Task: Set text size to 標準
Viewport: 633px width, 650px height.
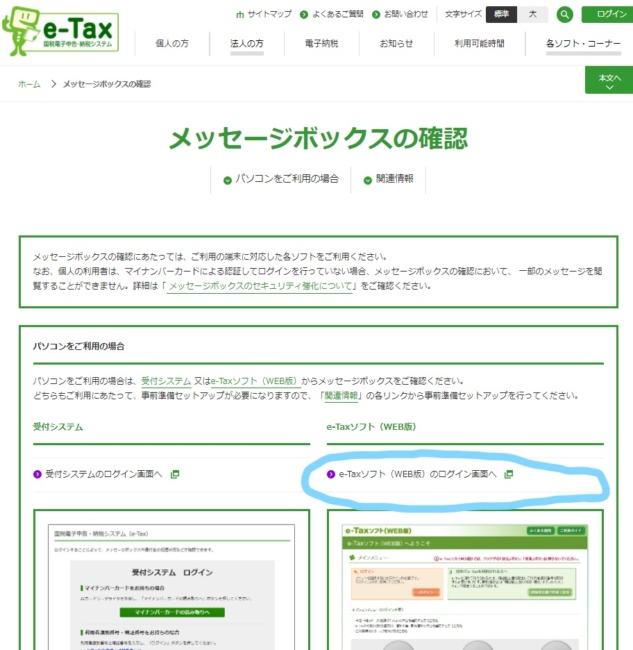Action: 501,15
